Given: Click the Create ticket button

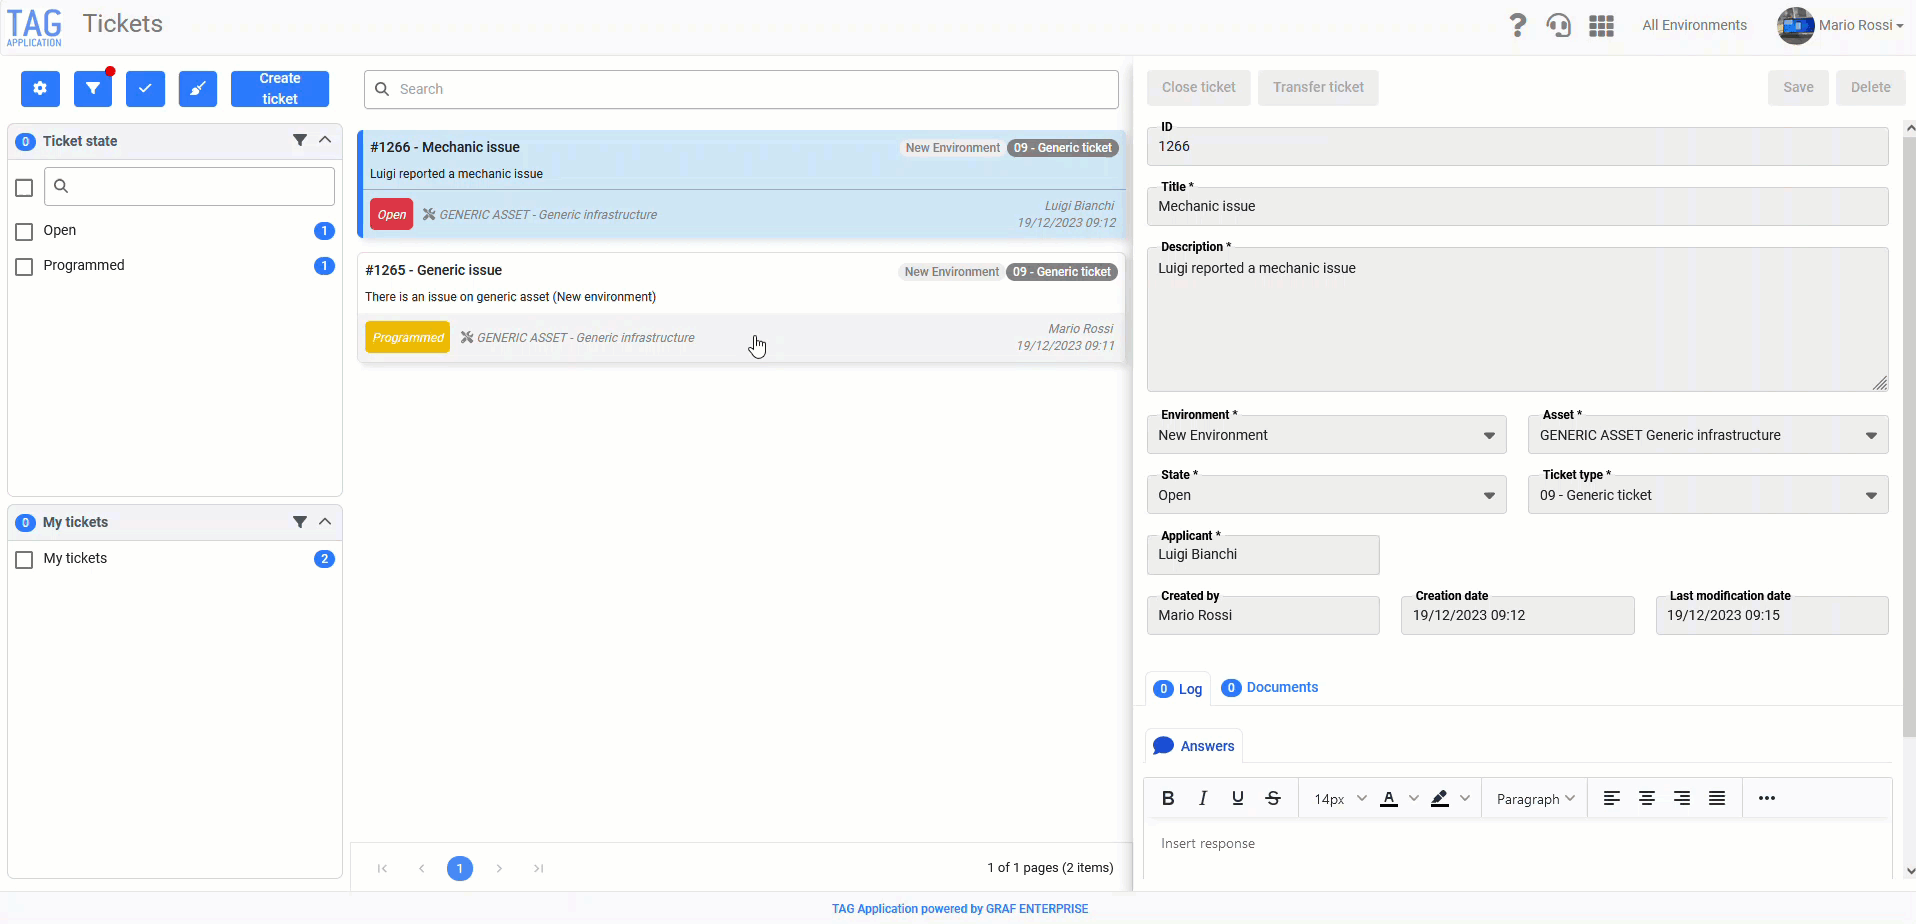Looking at the screenshot, I should point(280,89).
